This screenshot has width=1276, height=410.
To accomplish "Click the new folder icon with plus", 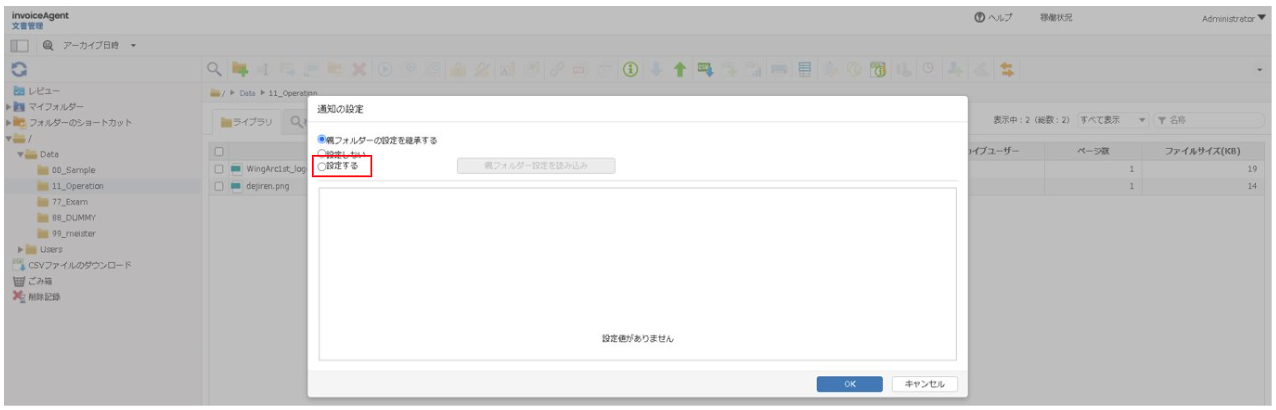I will point(240,70).
